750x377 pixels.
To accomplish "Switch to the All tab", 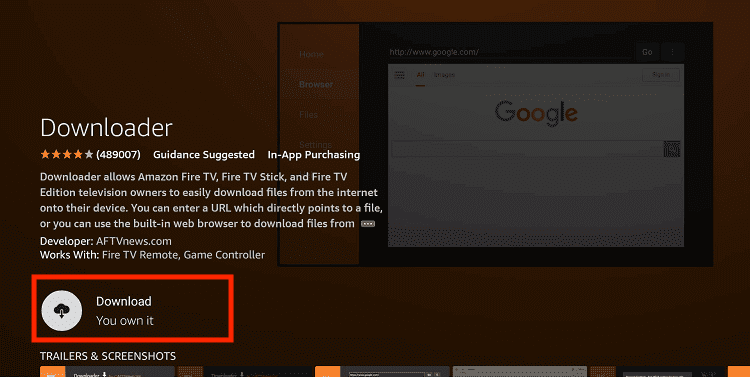I will pos(420,75).
